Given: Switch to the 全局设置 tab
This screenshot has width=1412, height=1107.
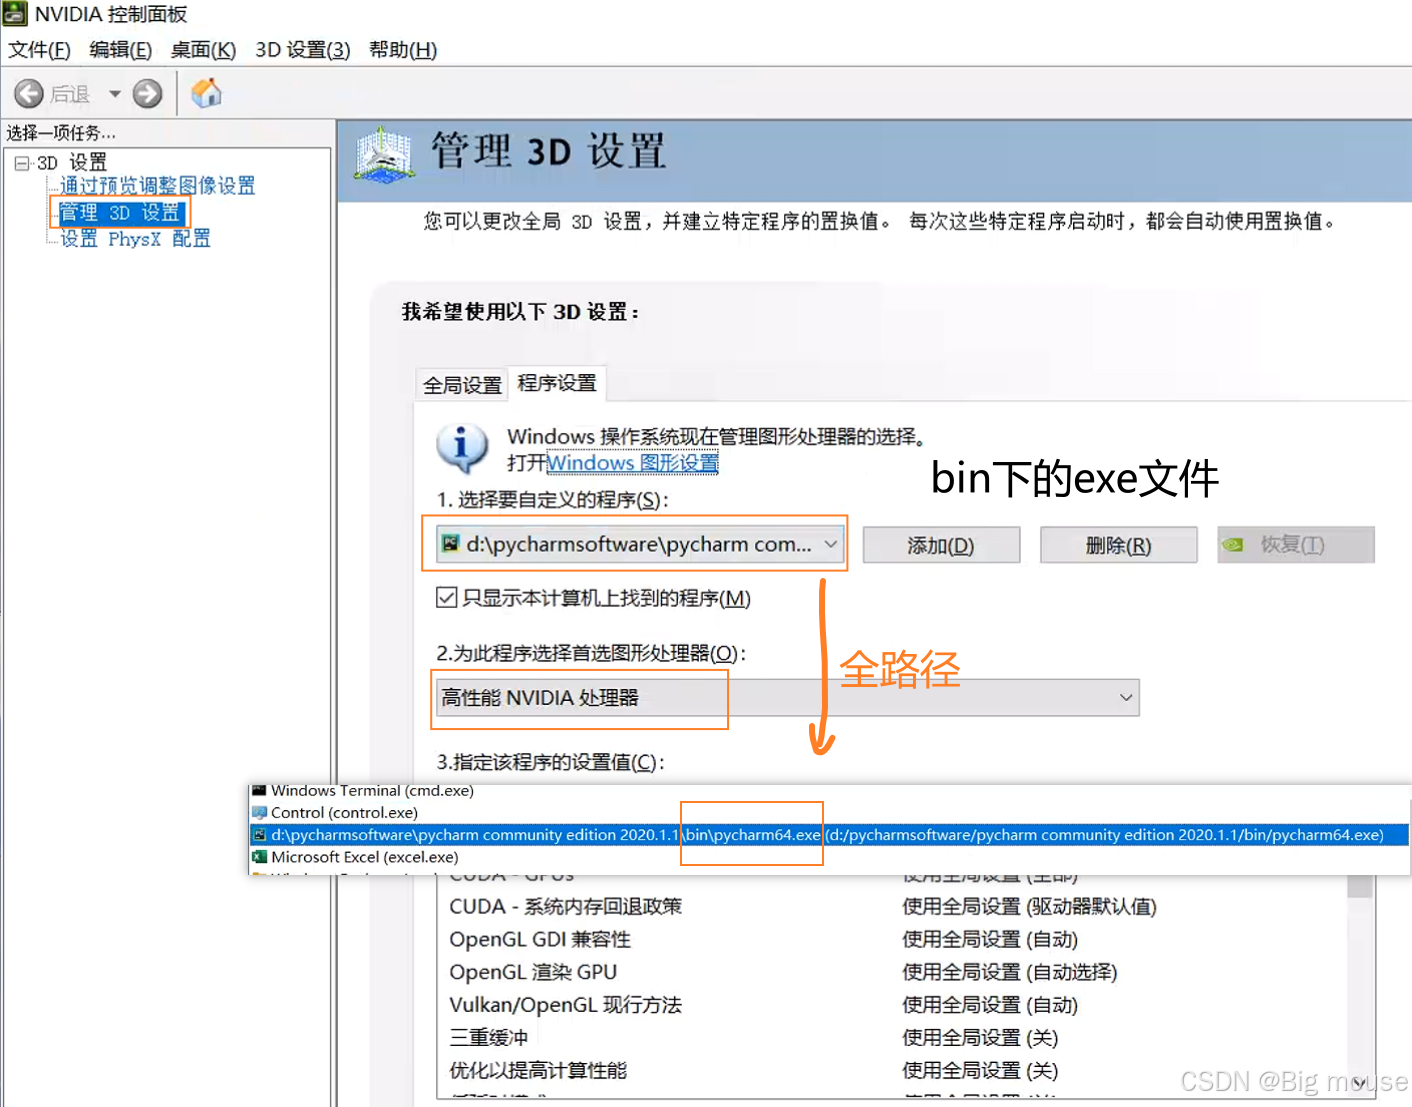Looking at the screenshot, I should click(x=462, y=385).
